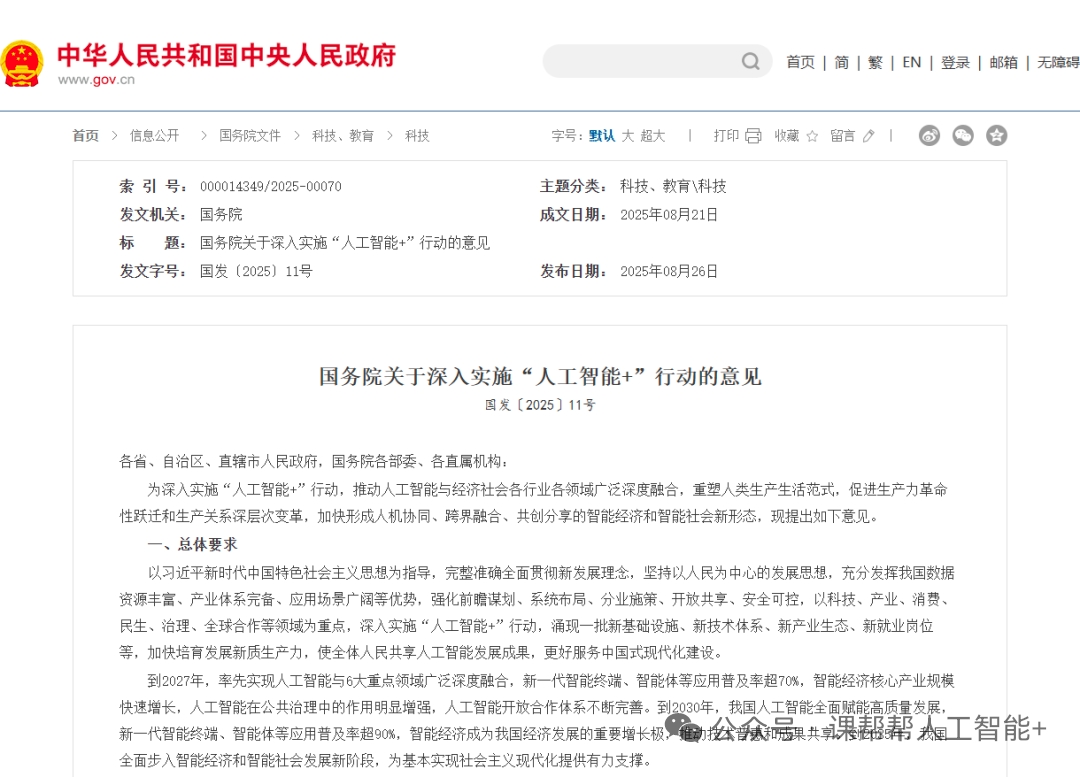Viewport: 1080px width, 777px height.
Task: Click the search input field
Action: point(640,62)
